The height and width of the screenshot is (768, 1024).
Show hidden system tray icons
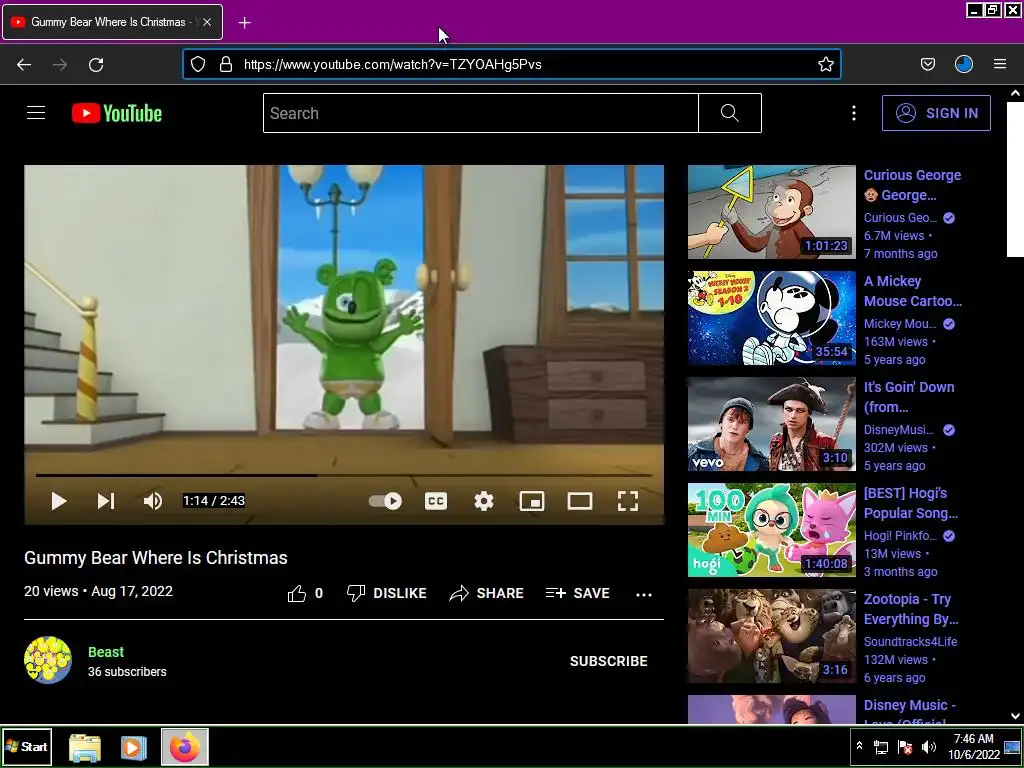tap(859, 746)
